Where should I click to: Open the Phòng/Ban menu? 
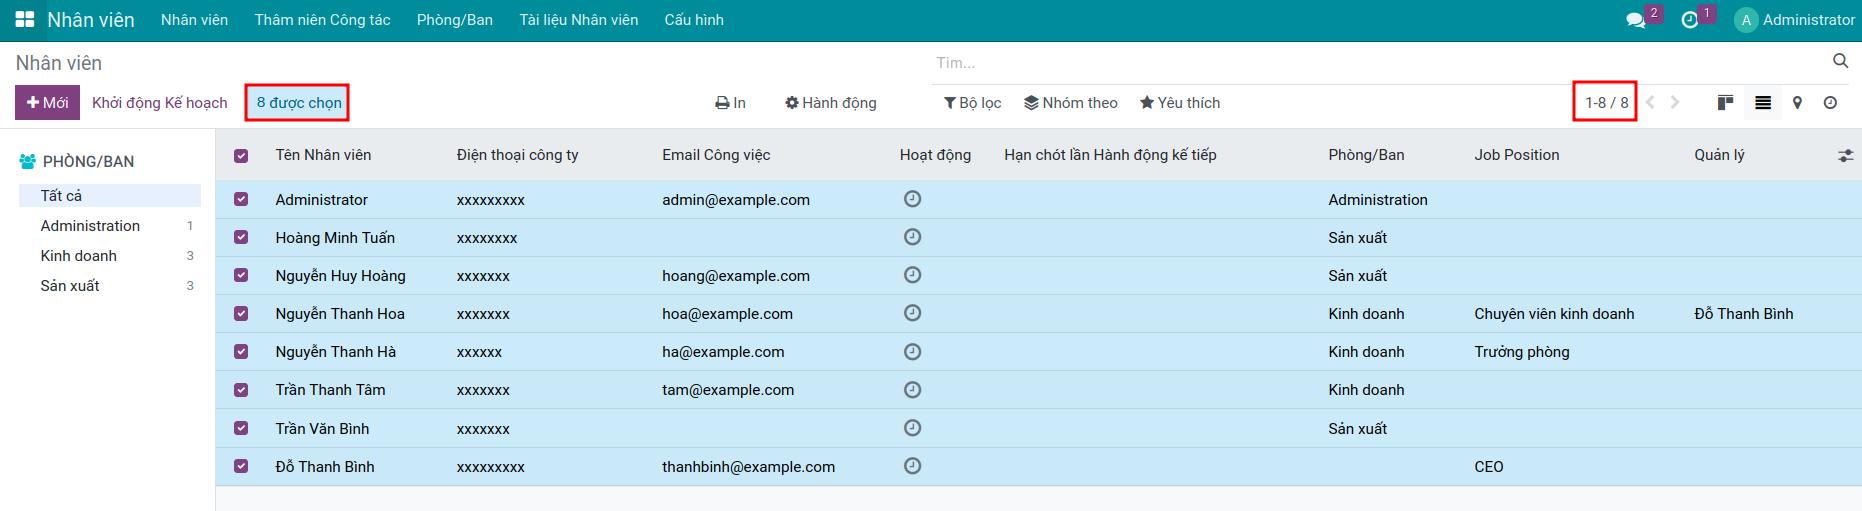click(x=454, y=20)
